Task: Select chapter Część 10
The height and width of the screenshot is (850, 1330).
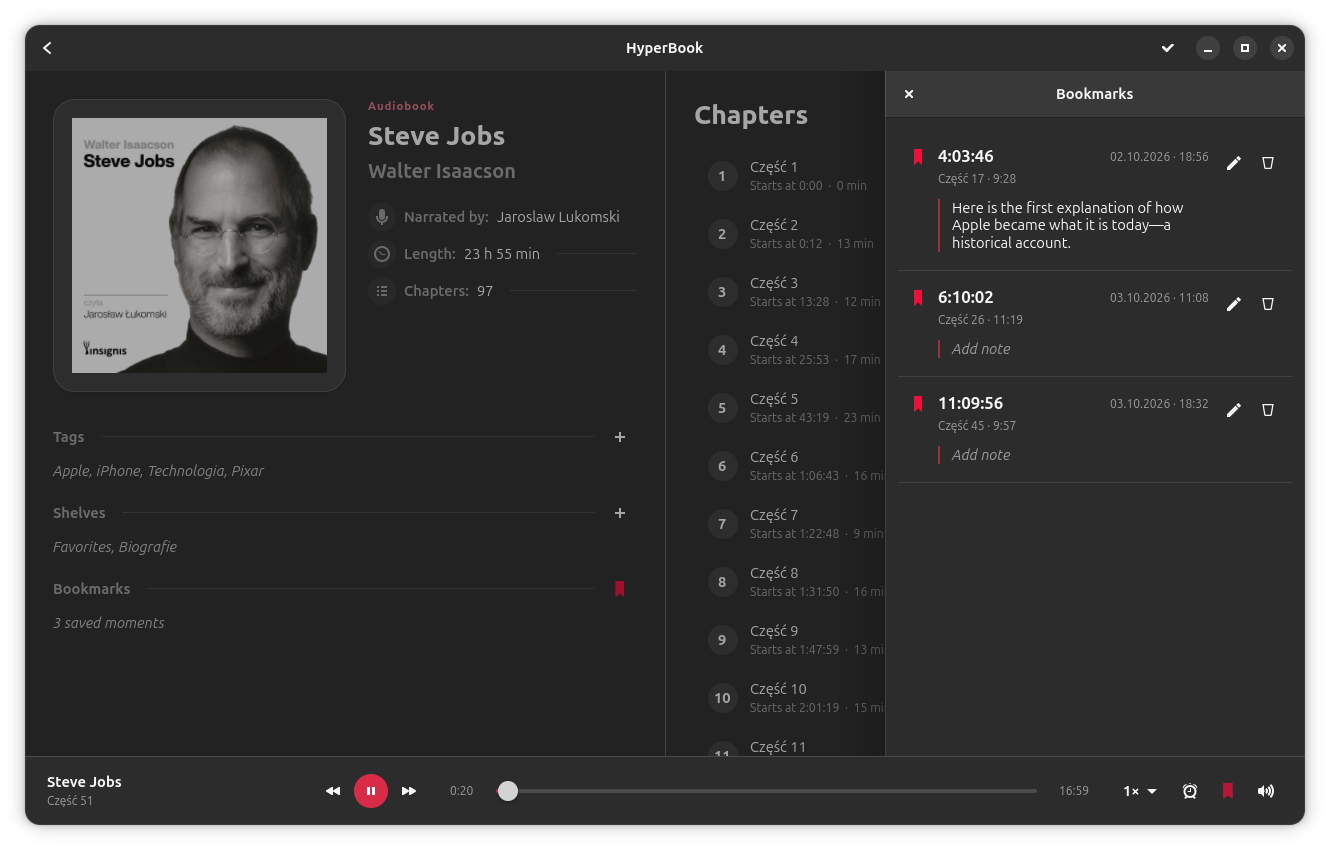Action: click(788, 698)
